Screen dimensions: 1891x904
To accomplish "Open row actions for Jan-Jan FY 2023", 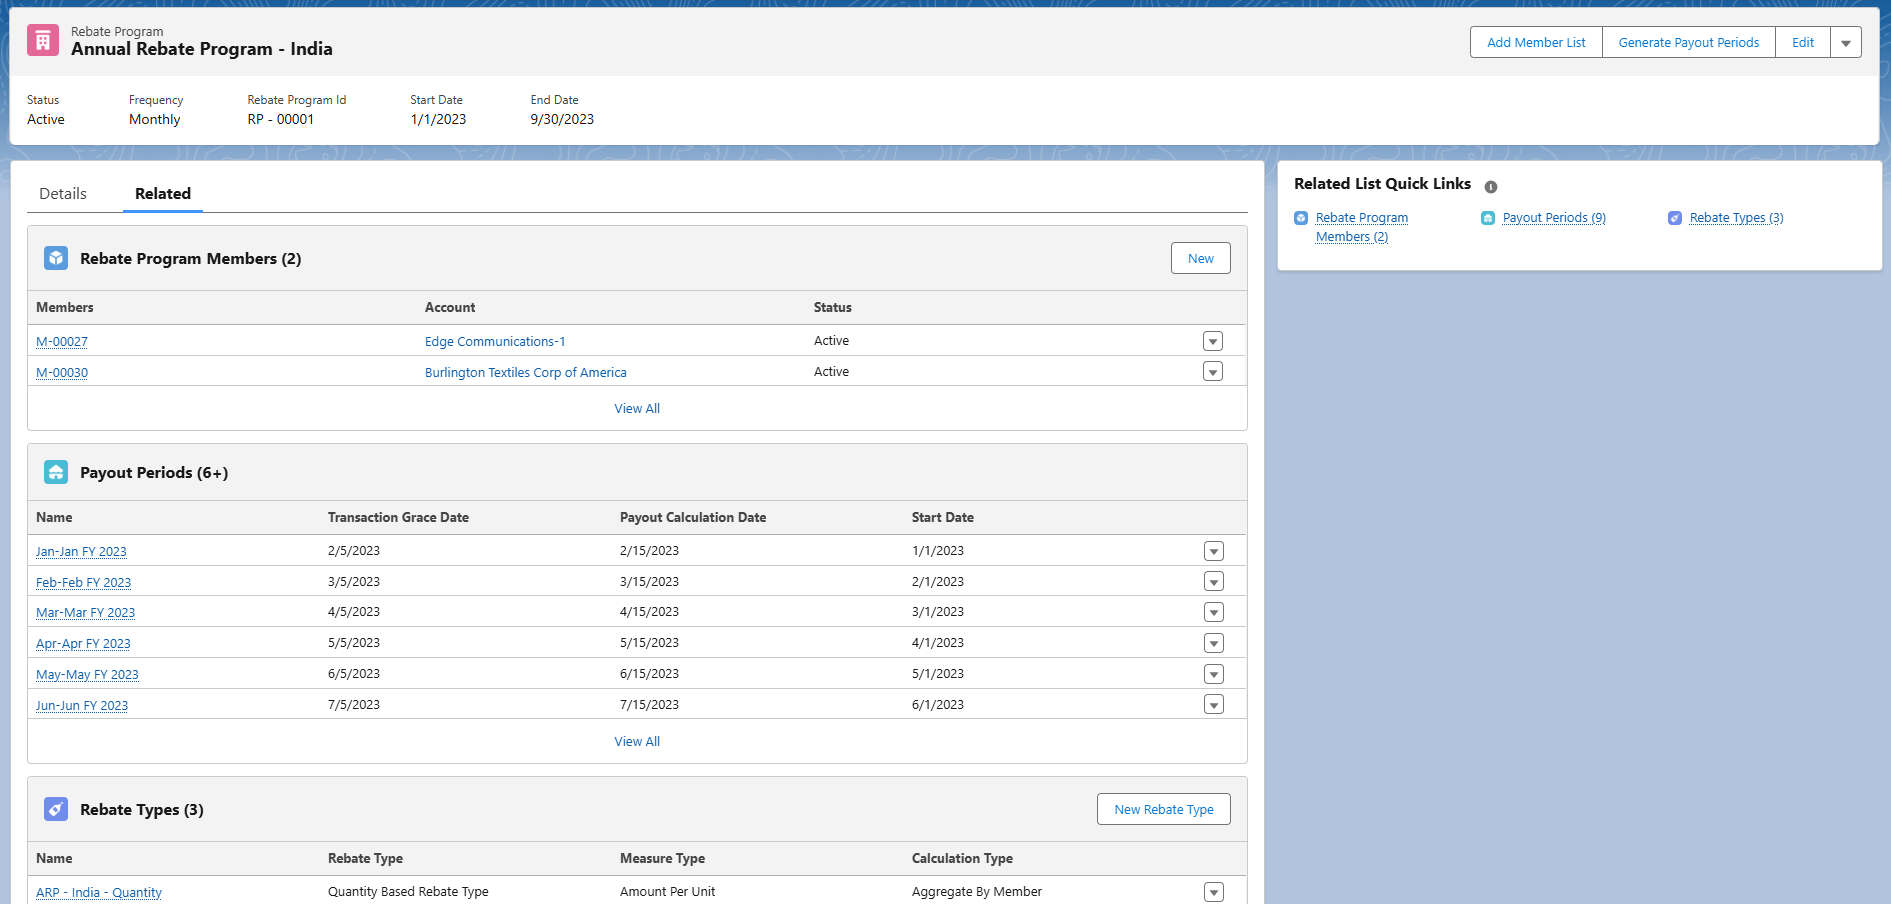I will 1214,551.
